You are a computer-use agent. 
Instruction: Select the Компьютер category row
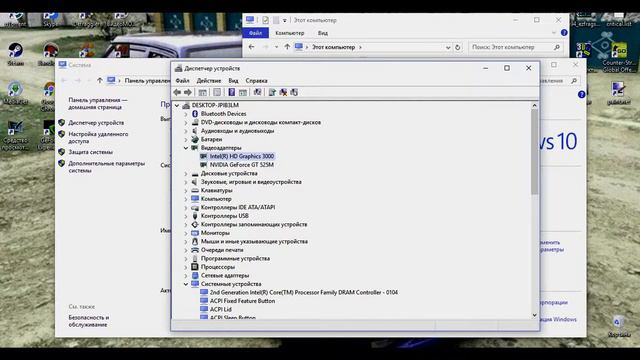coord(216,199)
